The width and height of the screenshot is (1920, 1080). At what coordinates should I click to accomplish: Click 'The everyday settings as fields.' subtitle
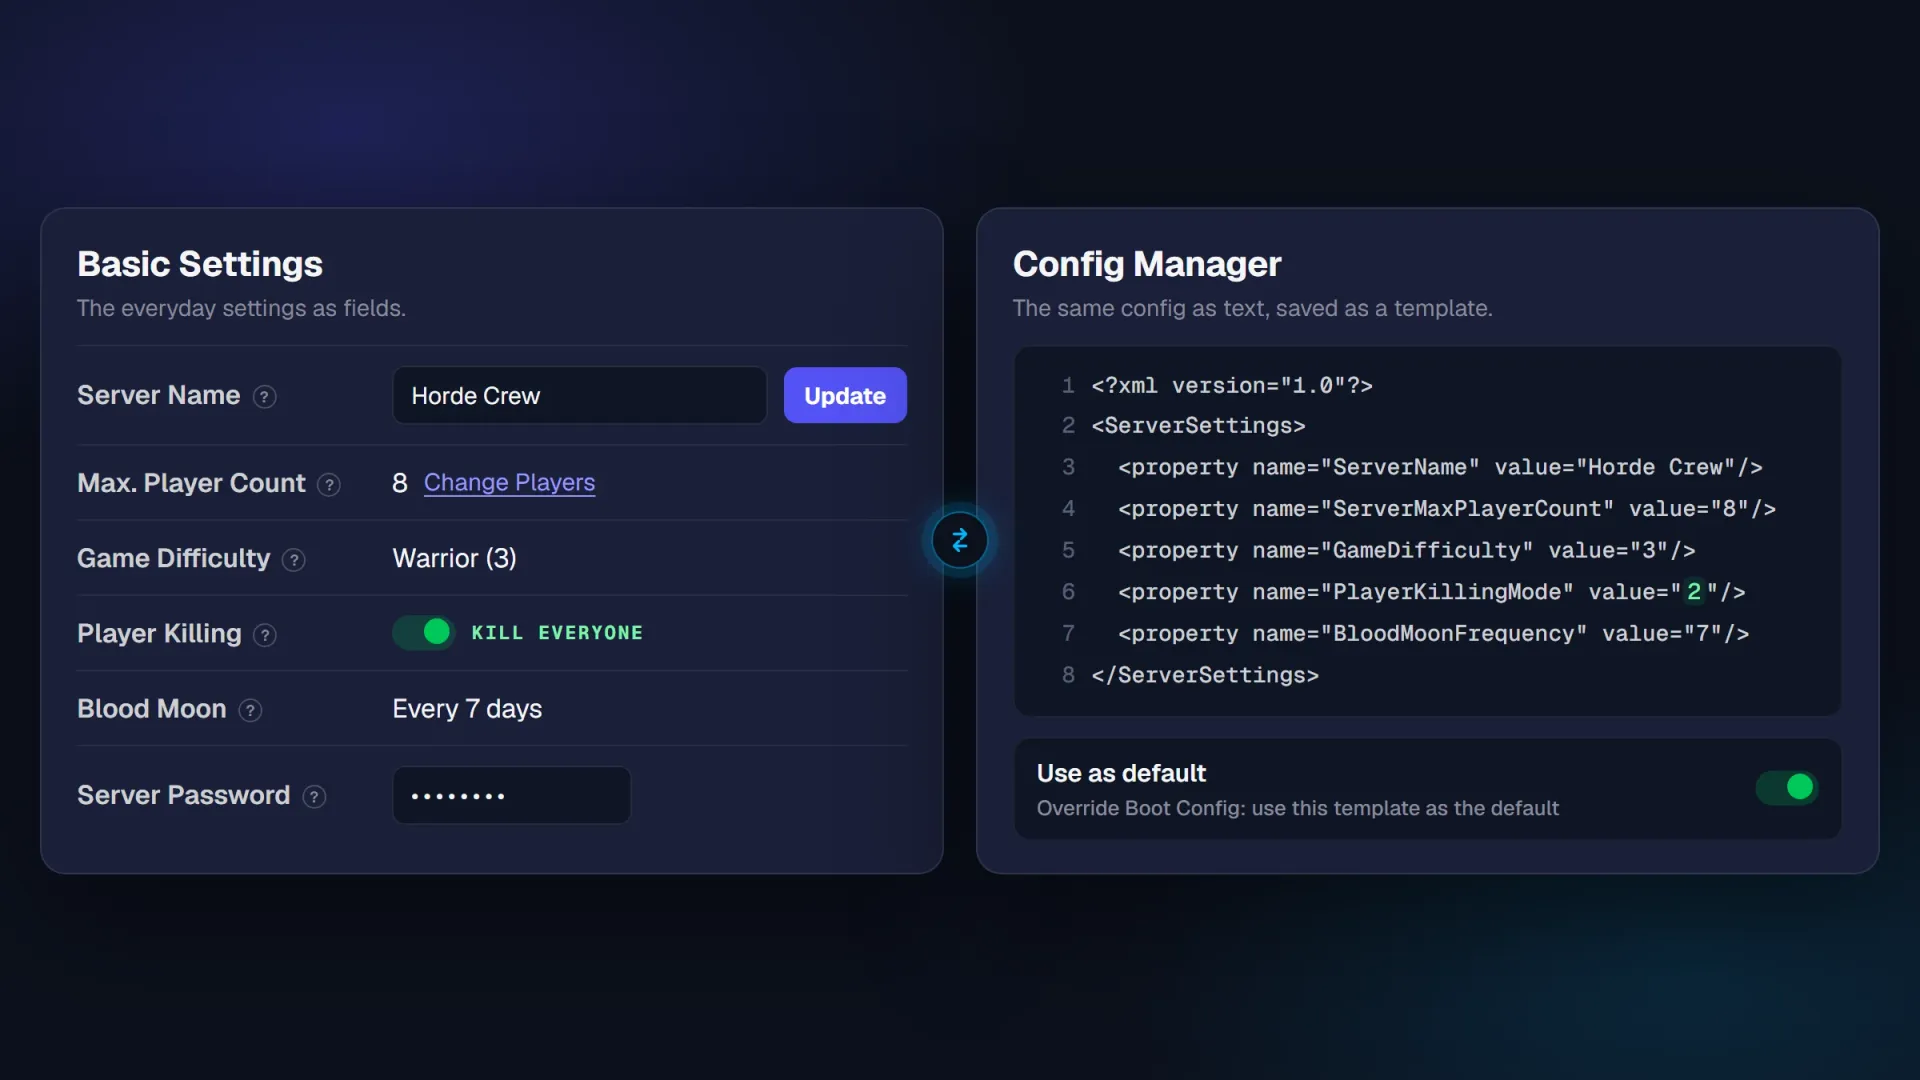coord(241,308)
